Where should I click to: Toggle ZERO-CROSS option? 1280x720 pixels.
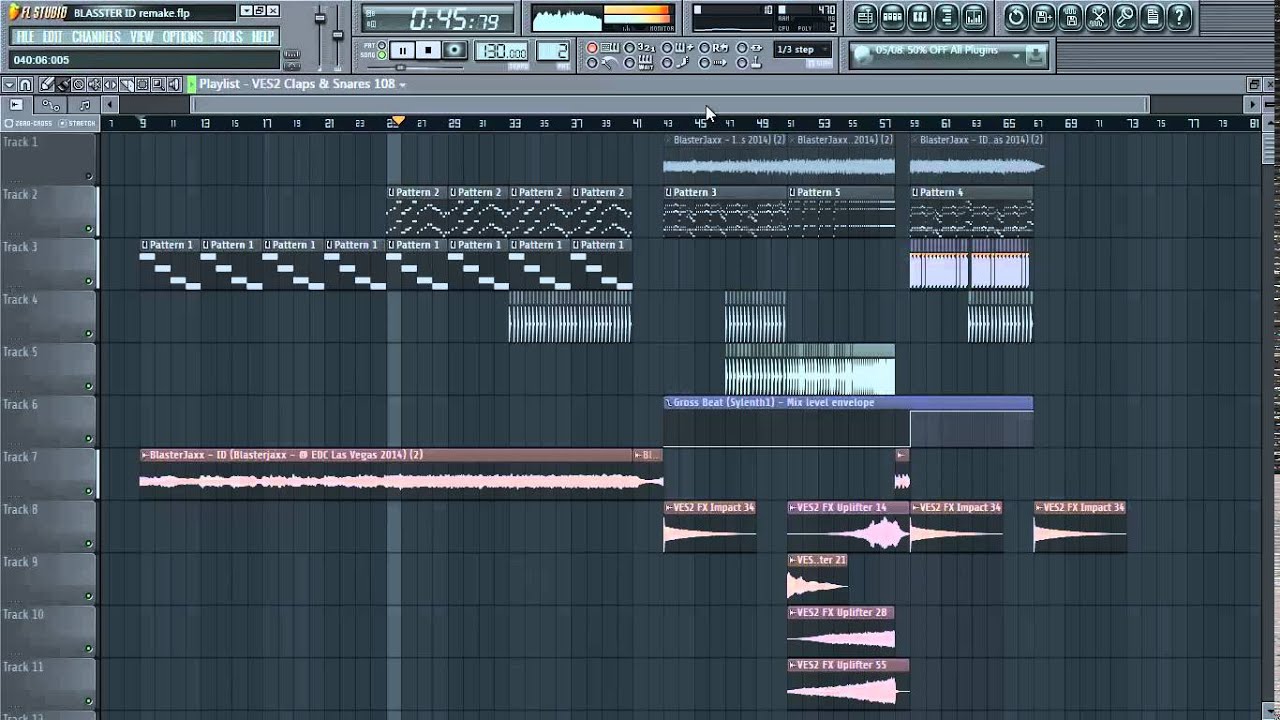point(29,124)
